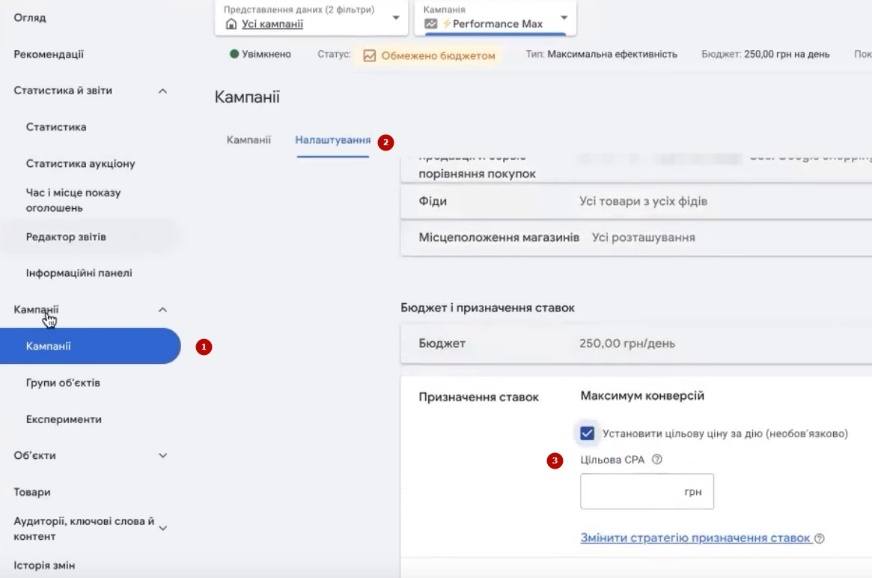This screenshot has width=872, height=578.
Task: Click the Обмежено бюджетом status chart icon
Action: (x=369, y=55)
